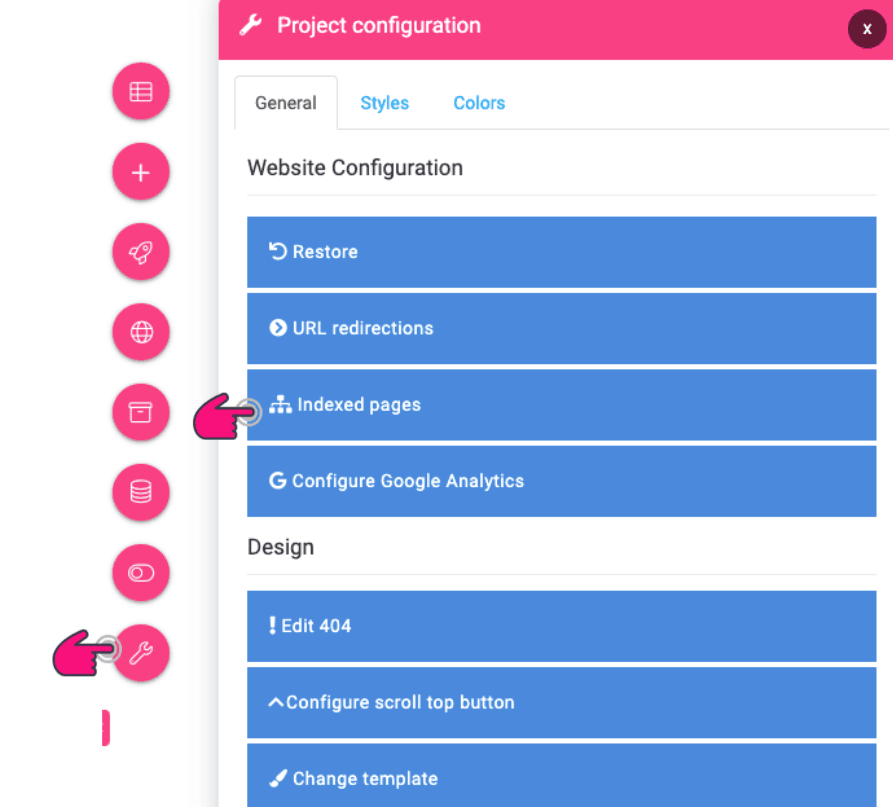Open the wrench configuration sidebar icon

click(x=141, y=653)
